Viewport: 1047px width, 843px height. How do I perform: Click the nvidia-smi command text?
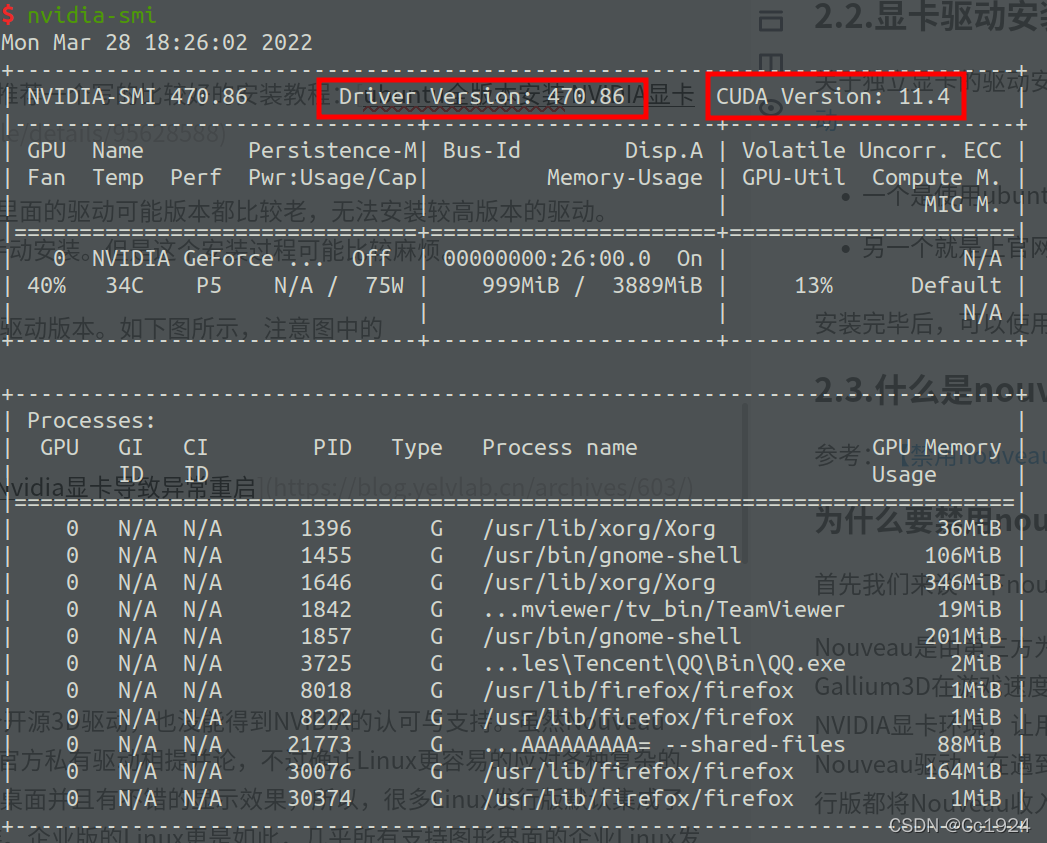[x=91, y=14]
